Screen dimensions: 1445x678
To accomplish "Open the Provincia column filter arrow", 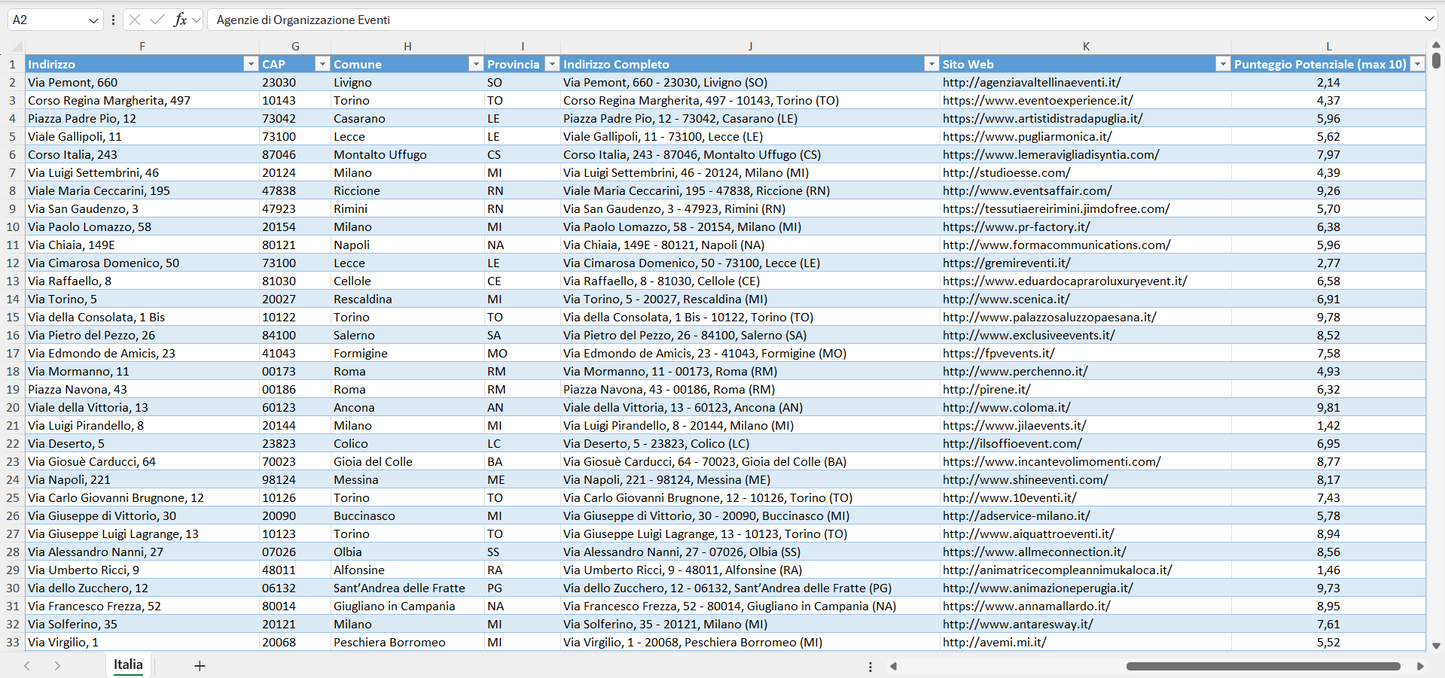I will point(551,63).
